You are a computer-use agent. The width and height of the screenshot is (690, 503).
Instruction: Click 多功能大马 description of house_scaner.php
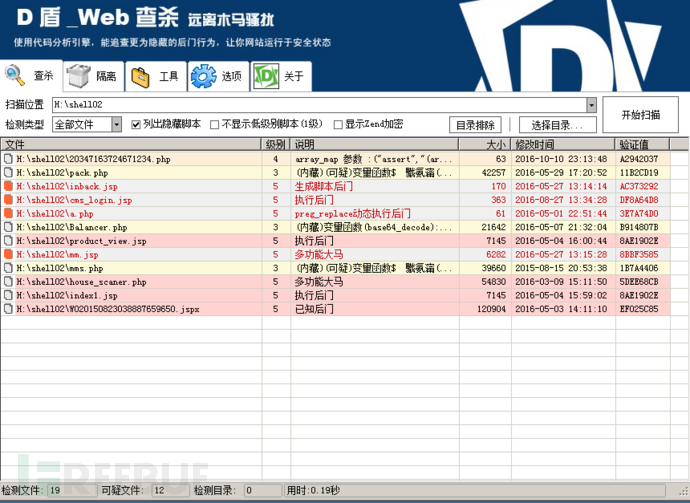click(319, 282)
